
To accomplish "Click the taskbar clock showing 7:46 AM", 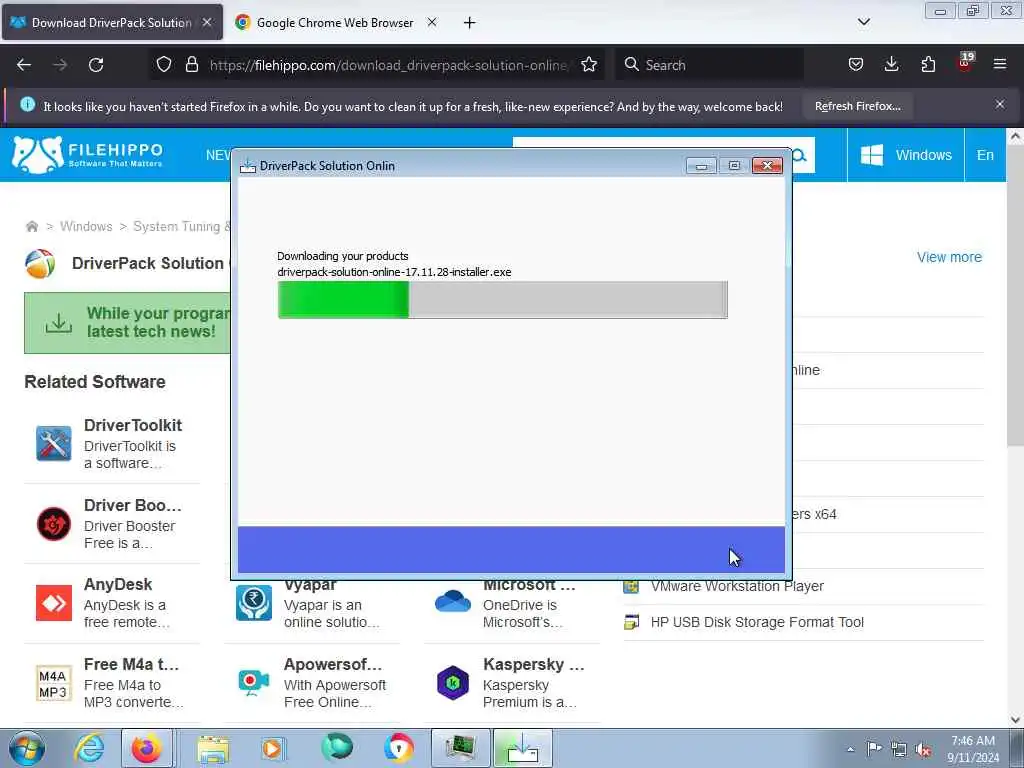I will (x=972, y=748).
